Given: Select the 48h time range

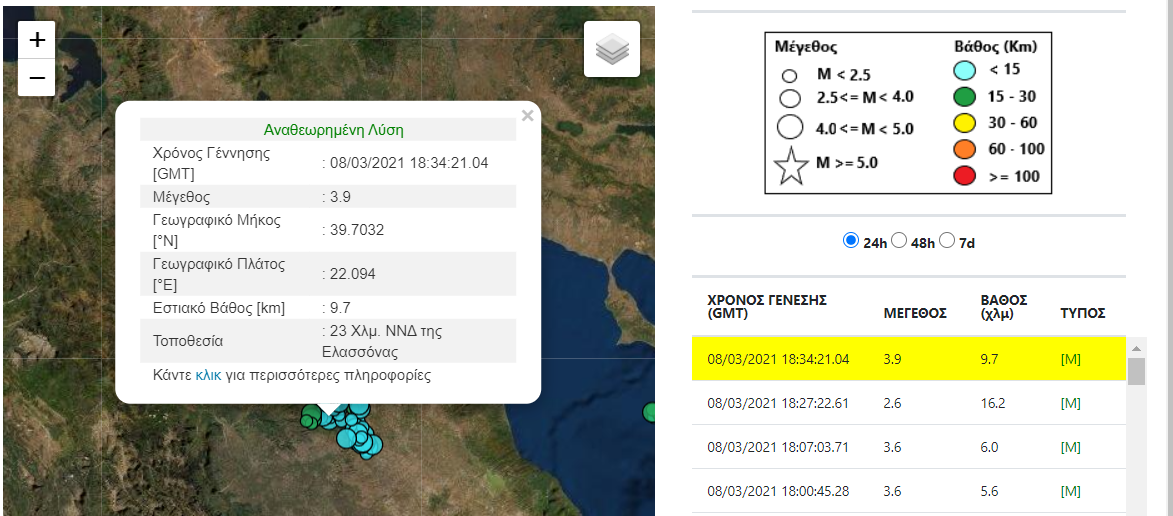Looking at the screenshot, I should (899, 240).
